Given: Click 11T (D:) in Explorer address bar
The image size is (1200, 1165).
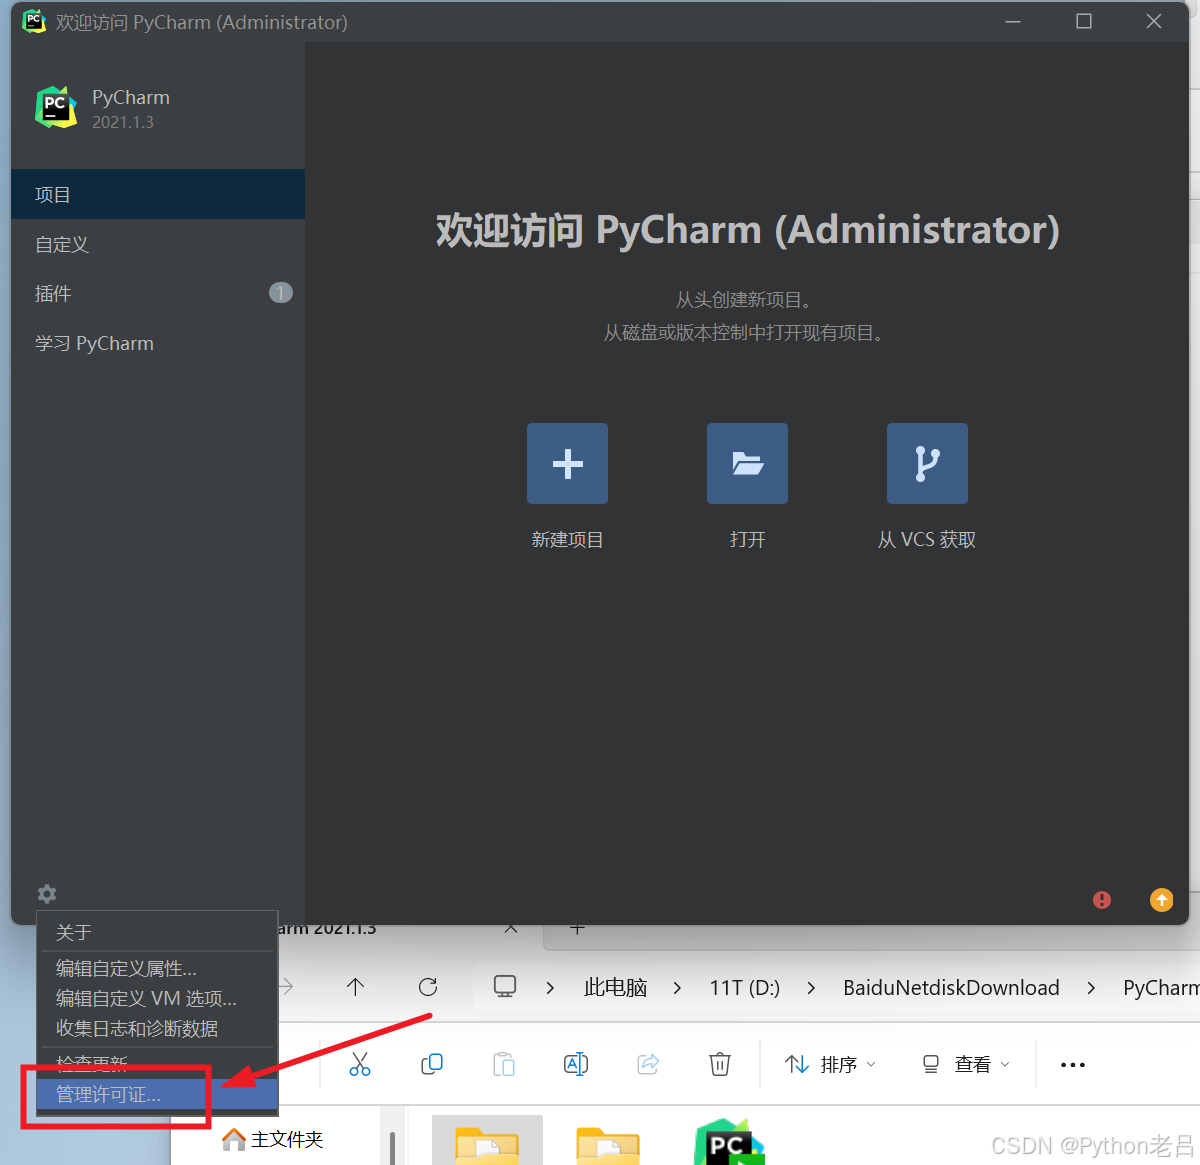Looking at the screenshot, I should tap(745, 988).
